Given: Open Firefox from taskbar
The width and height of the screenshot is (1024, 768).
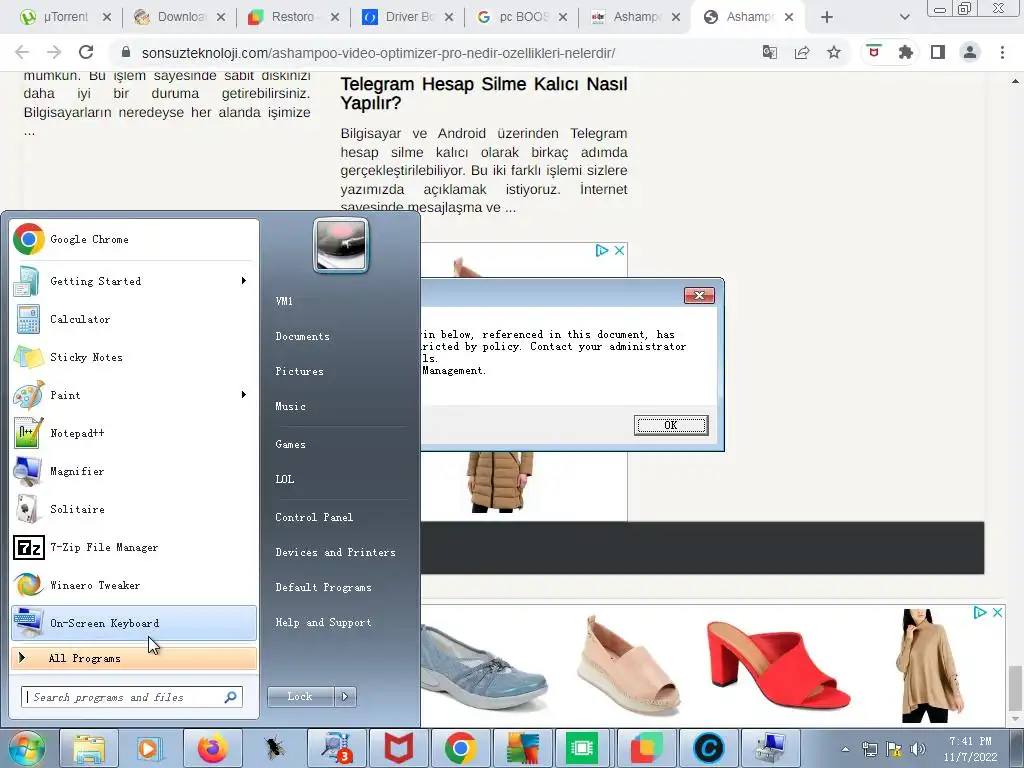Looking at the screenshot, I should [213, 748].
